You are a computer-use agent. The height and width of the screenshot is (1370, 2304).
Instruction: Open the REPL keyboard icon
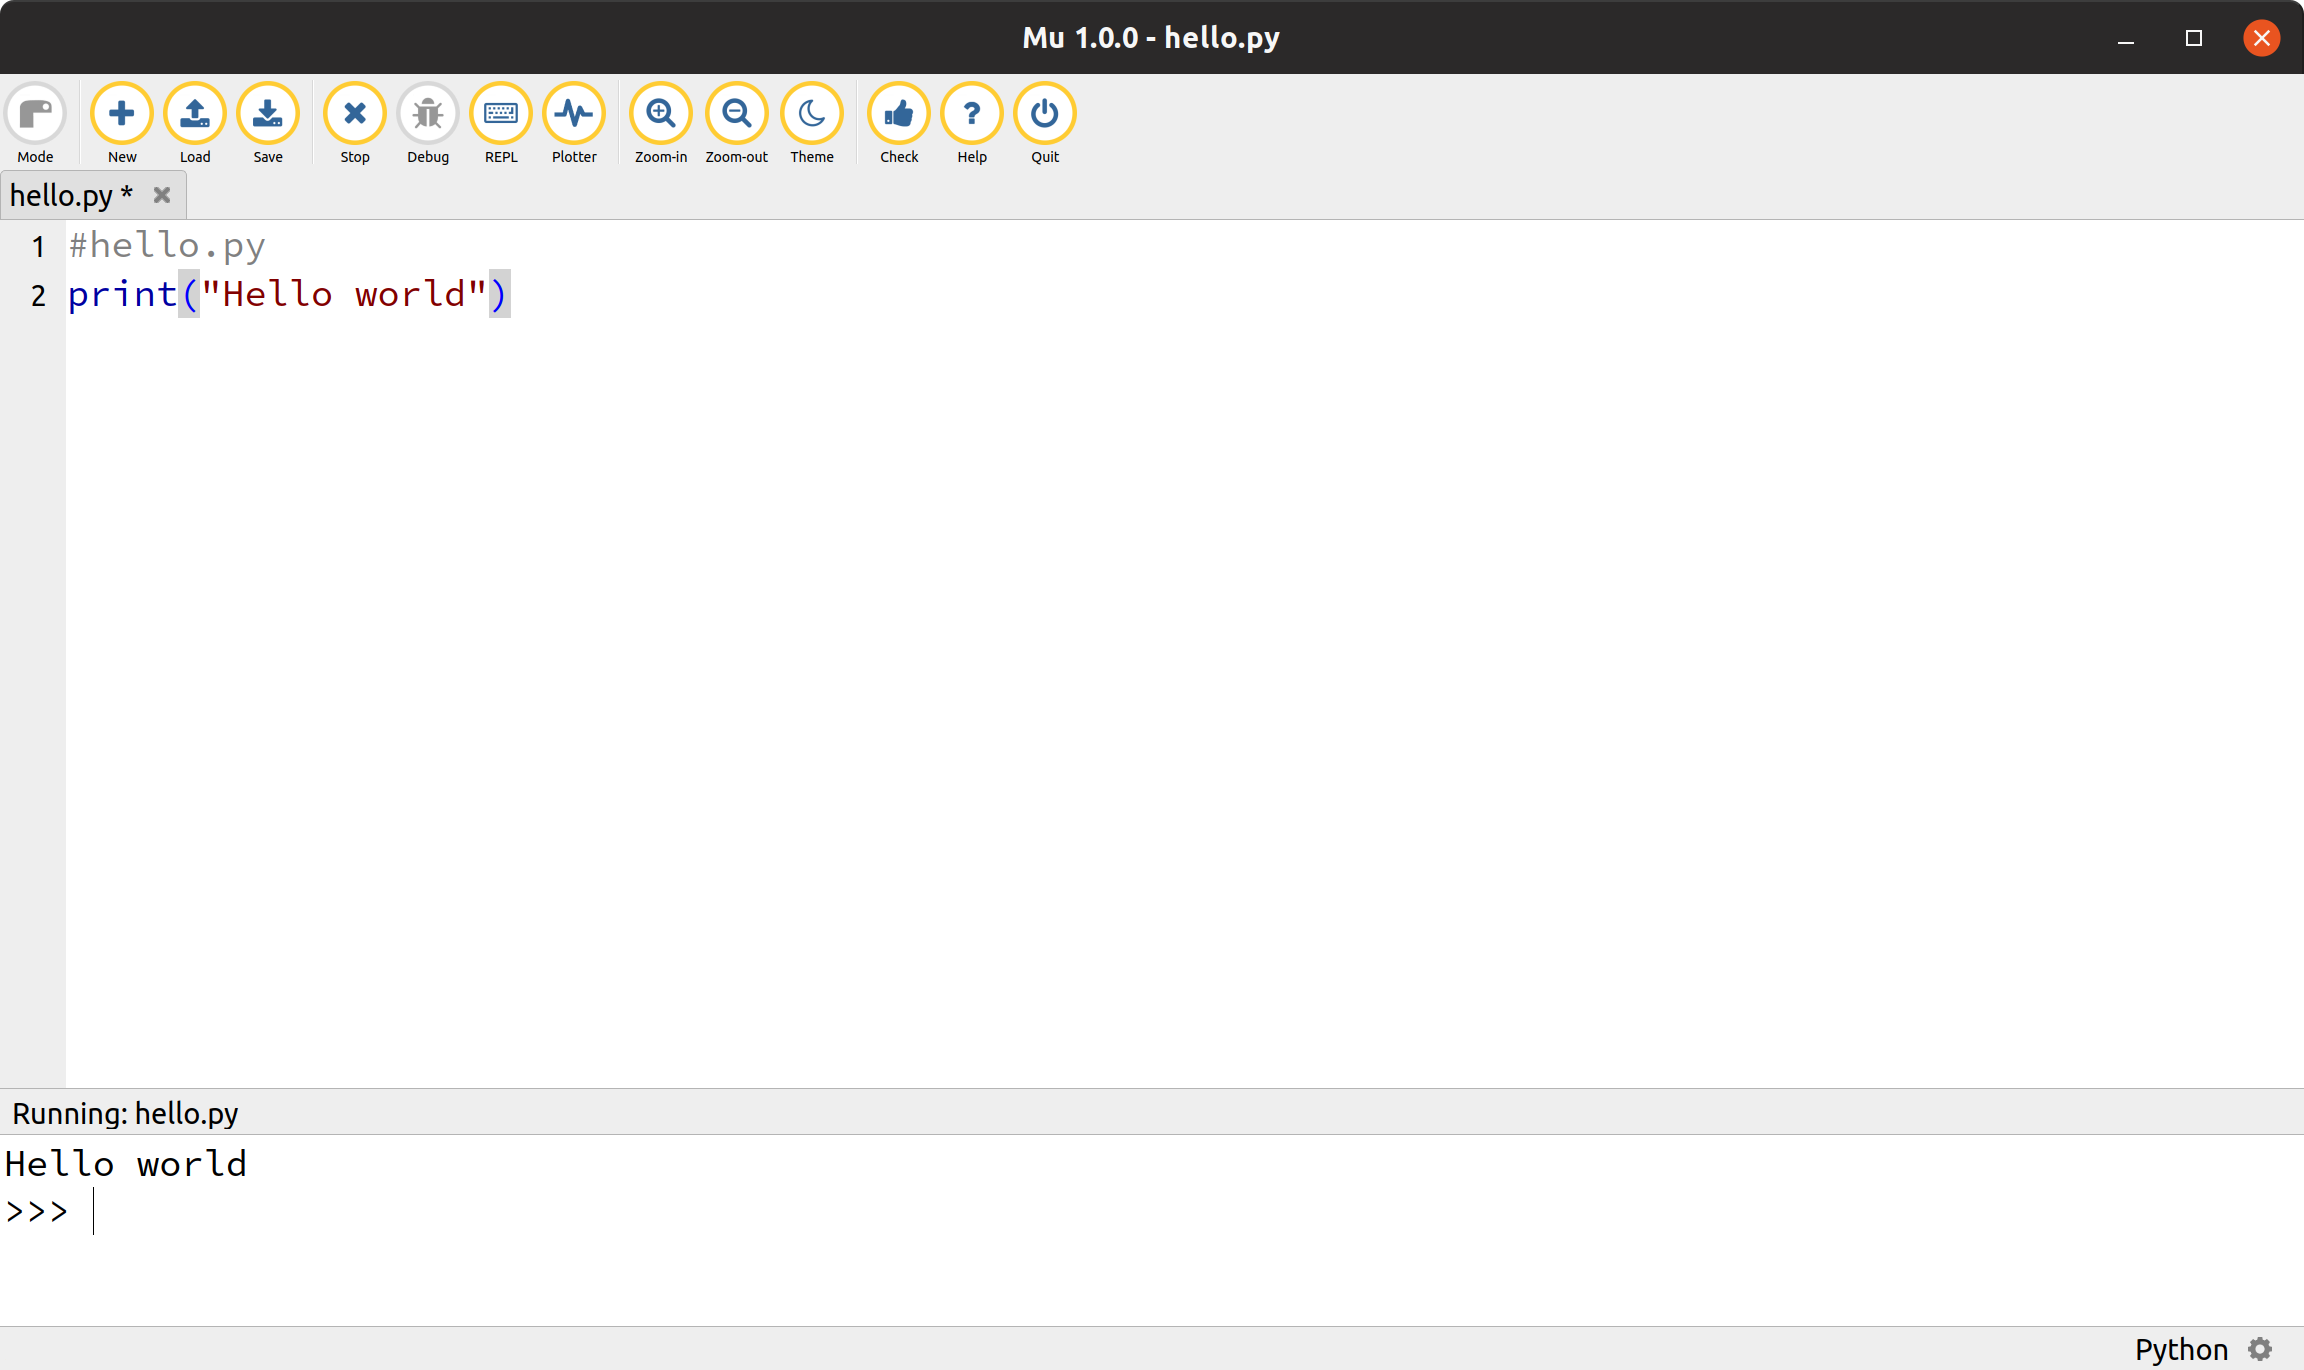point(501,114)
